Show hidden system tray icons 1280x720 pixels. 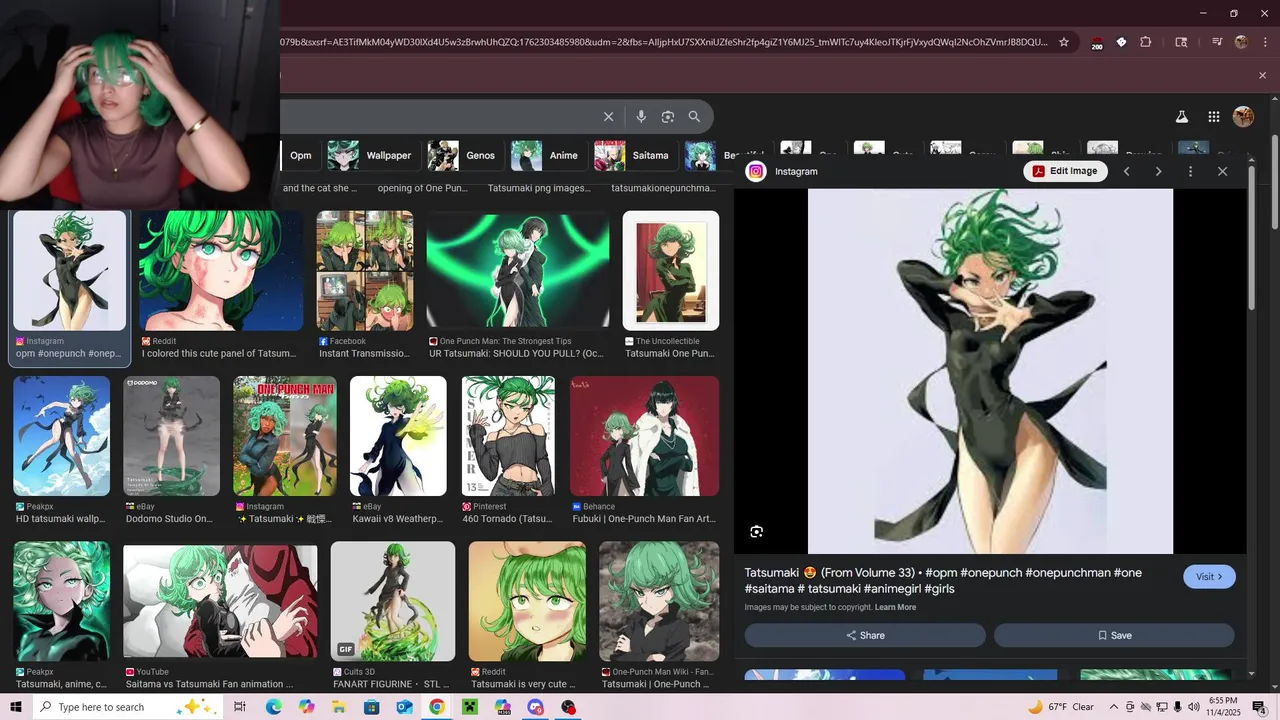coord(1113,707)
